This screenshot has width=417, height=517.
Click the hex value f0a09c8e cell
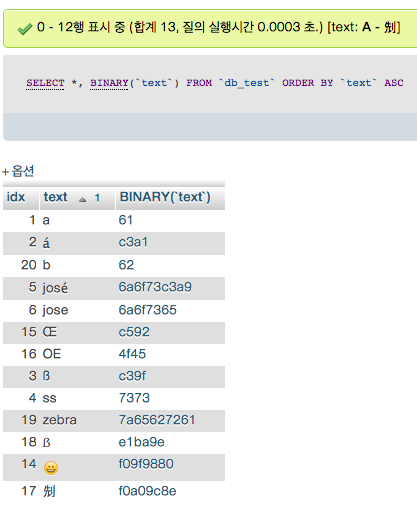pyautogui.click(x=147, y=491)
